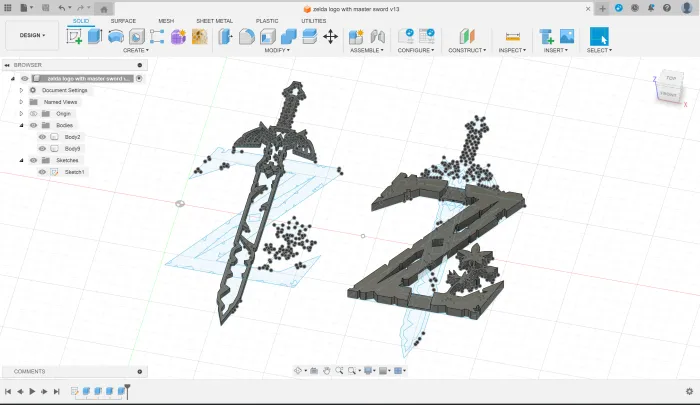The width and height of the screenshot is (700, 405).
Task: Open the MODIFY dropdown menu
Action: pyautogui.click(x=277, y=50)
